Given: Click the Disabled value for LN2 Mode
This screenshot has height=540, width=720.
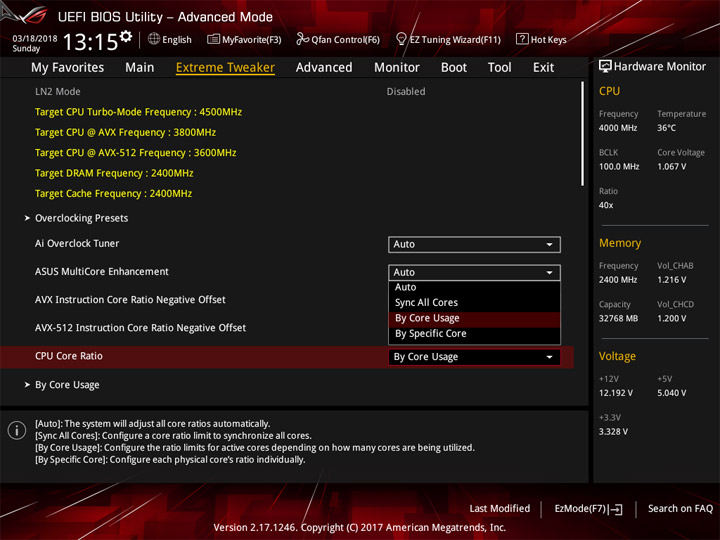Looking at the screenshot, I should coord(405,91).
